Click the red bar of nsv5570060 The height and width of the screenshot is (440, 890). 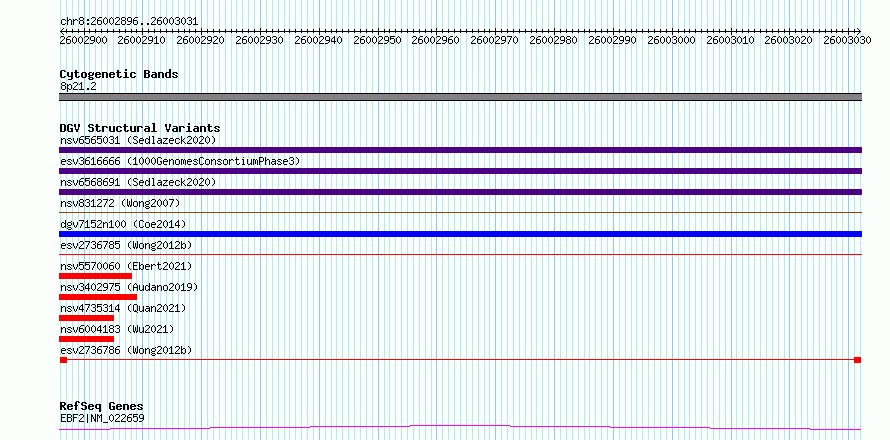pos(95,276)
